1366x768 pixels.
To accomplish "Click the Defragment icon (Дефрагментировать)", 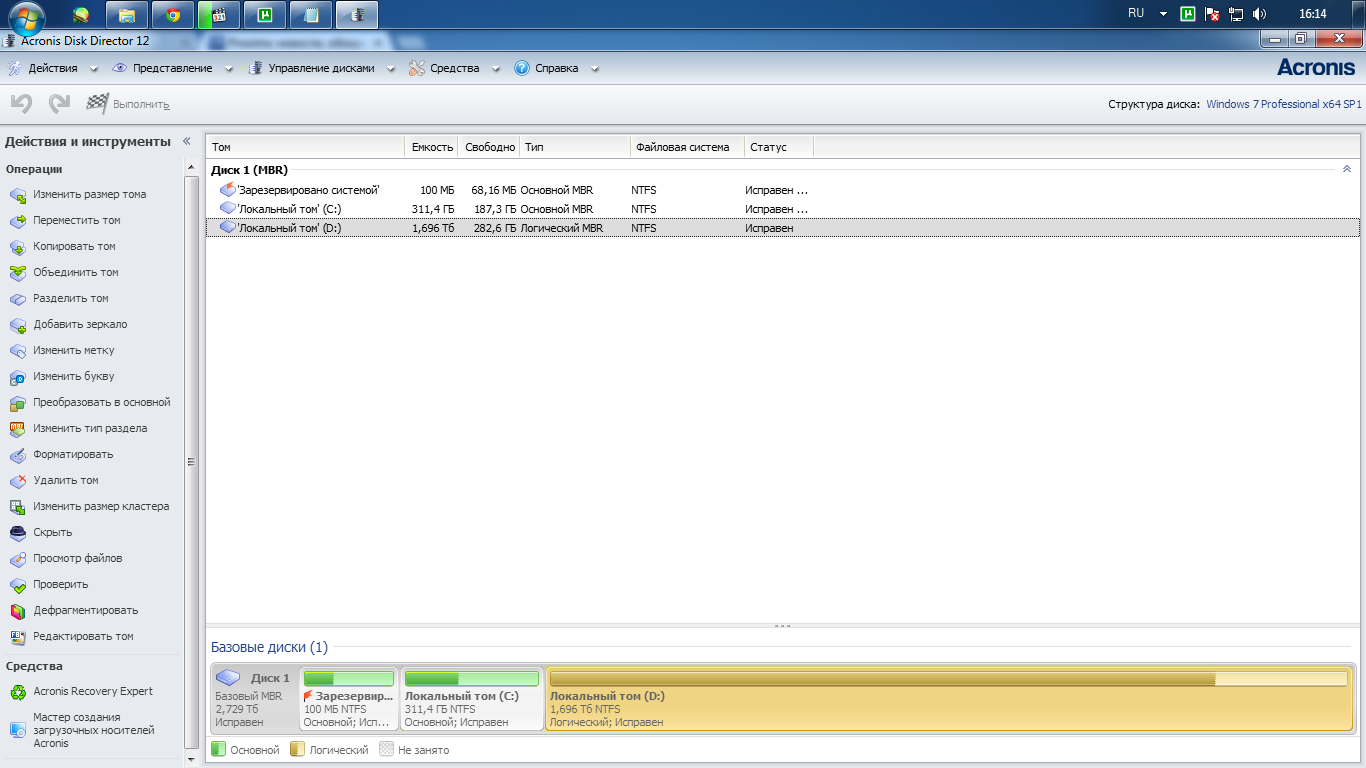I will click(17, 611).
